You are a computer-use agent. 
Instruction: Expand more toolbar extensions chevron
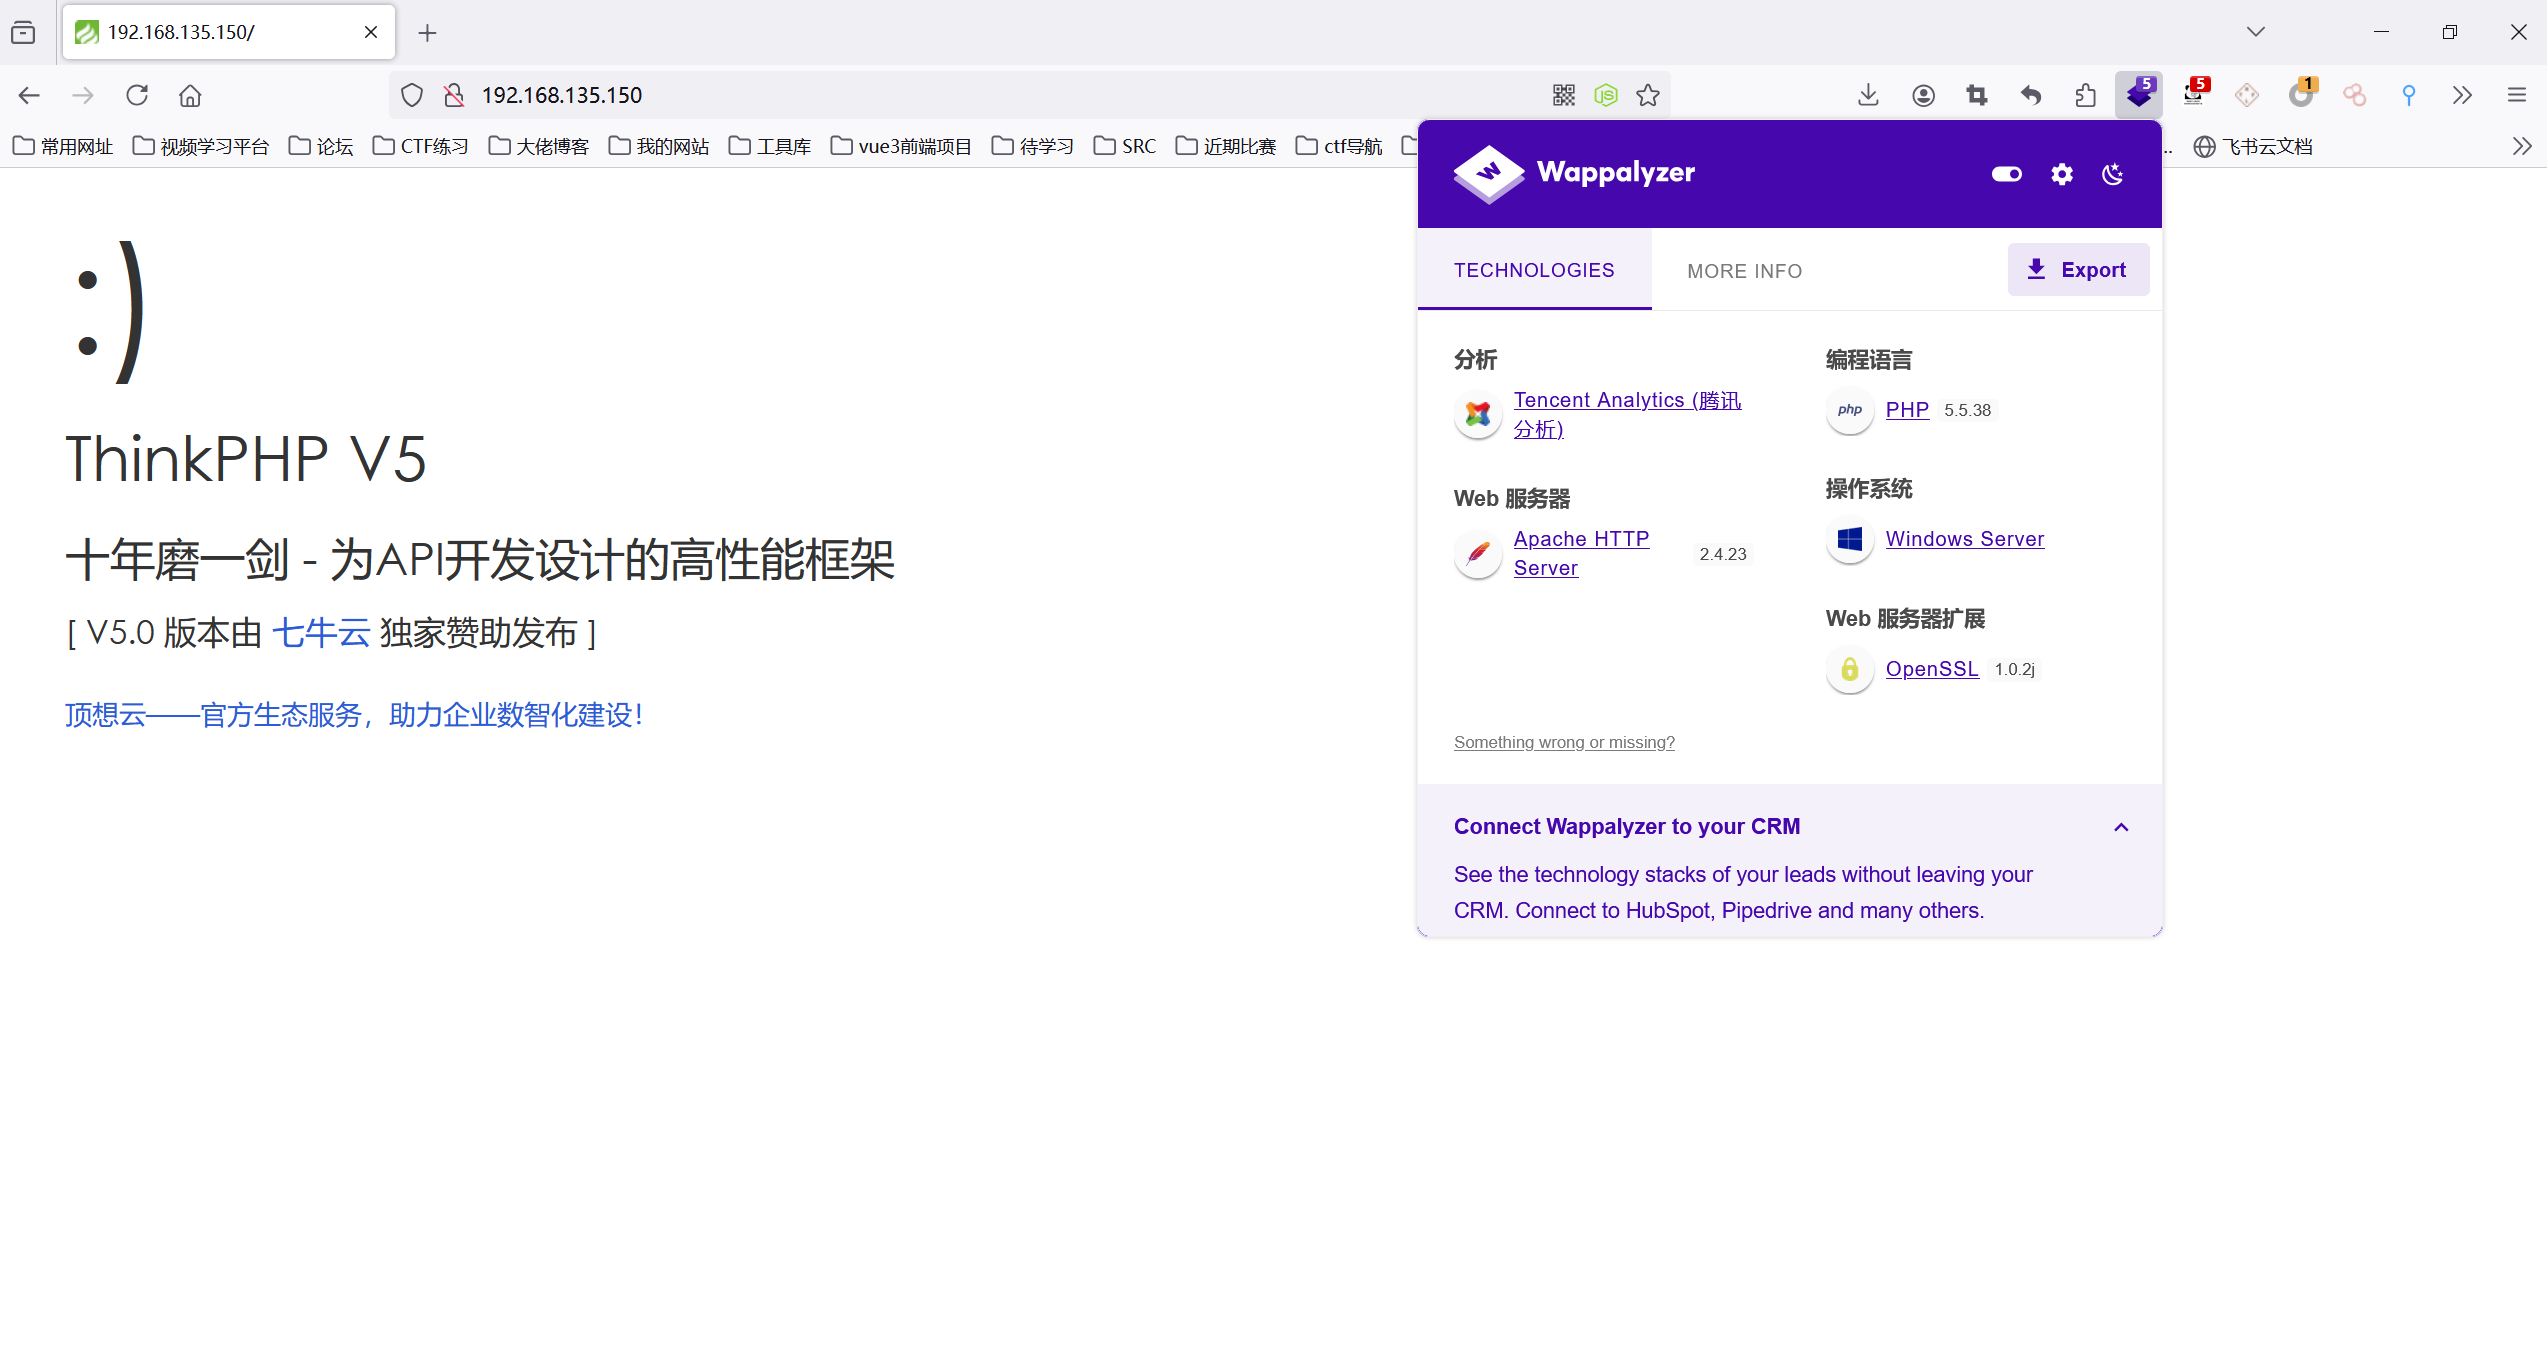point(2462,95)
